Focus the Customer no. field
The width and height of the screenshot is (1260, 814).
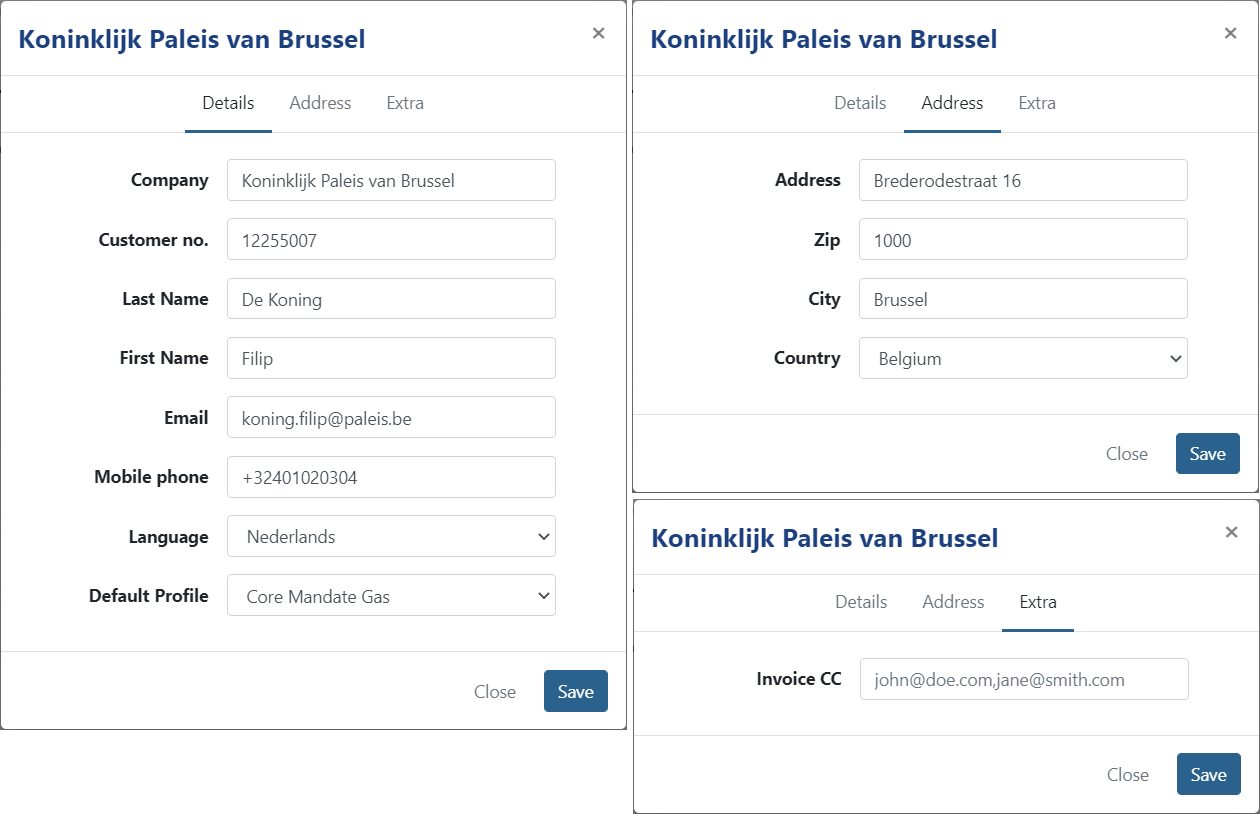pyautogui.click(x=391, y=240)
